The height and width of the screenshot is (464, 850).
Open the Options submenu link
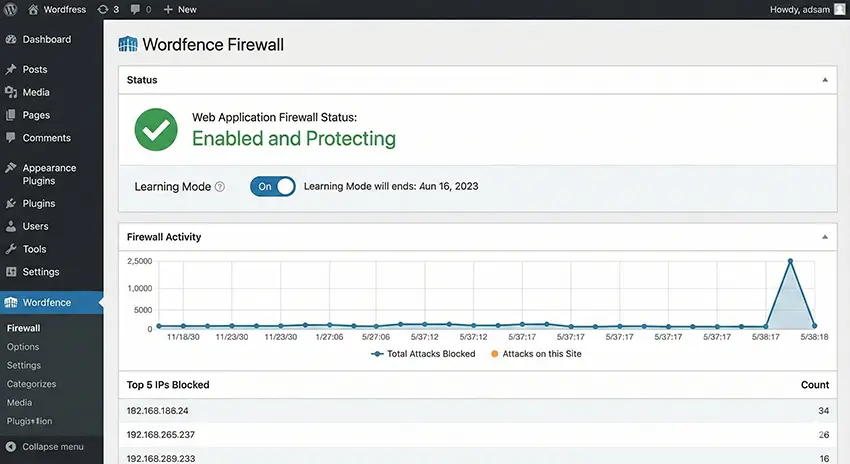(23, 346)
